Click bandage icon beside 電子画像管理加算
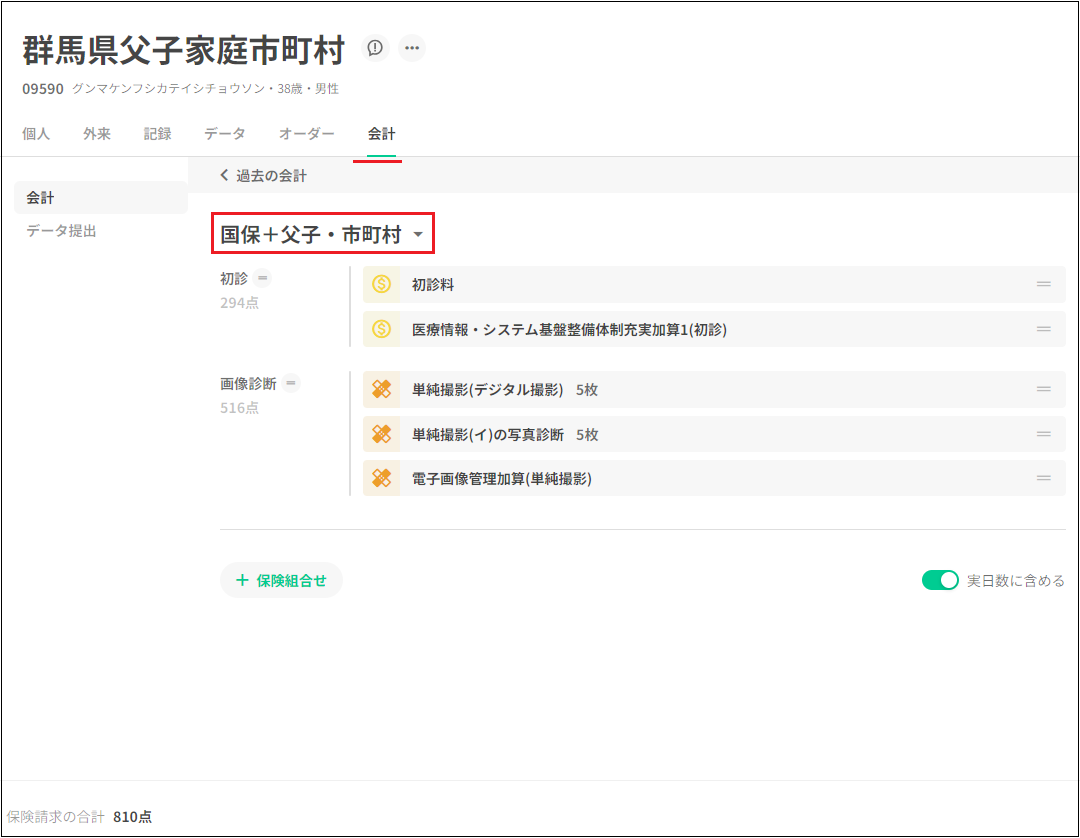Screen dimensions: 1080x838 click(x=382, y=478)
